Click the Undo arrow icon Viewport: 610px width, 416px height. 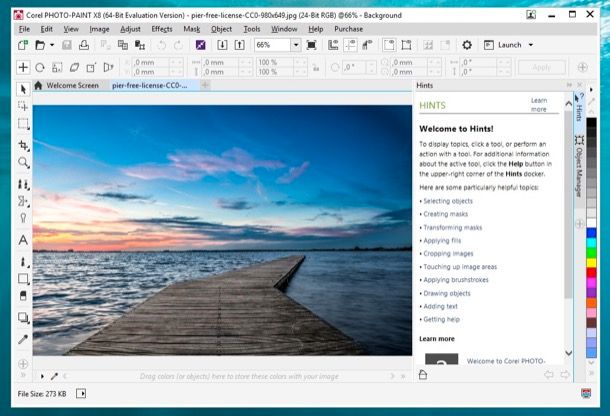pyautogui.click(x=161, y=45)
